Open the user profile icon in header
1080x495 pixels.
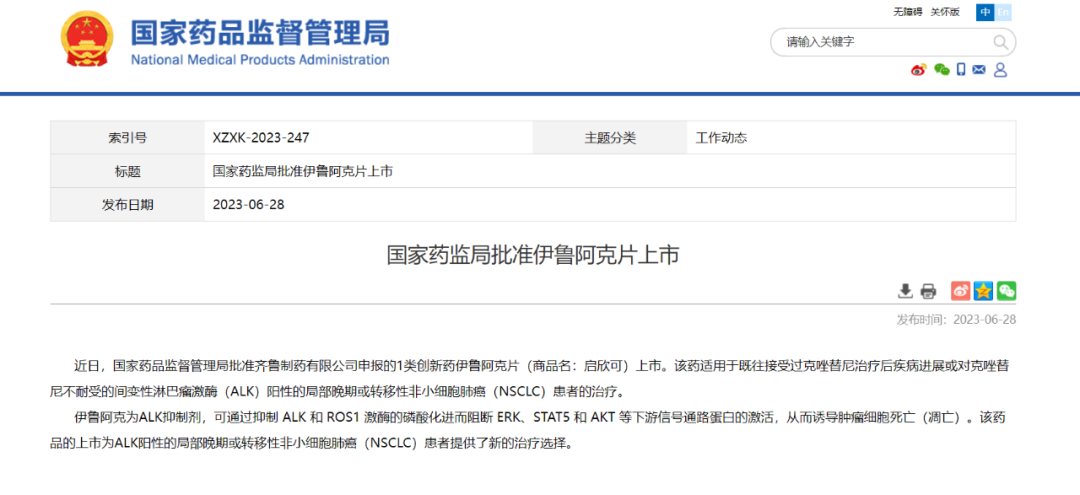tap(1001, 70)
